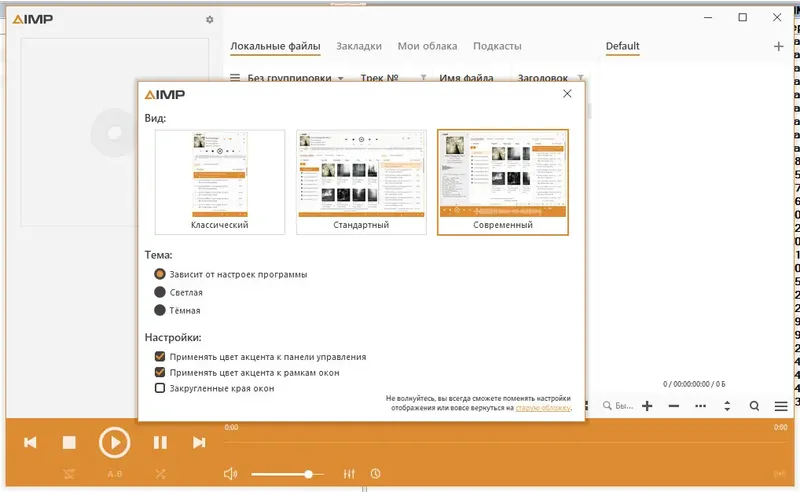The height and width of the screenshot is (492, 800).
Task: Remove files with the playlist minus icon
Action: (x=673, y=406)
